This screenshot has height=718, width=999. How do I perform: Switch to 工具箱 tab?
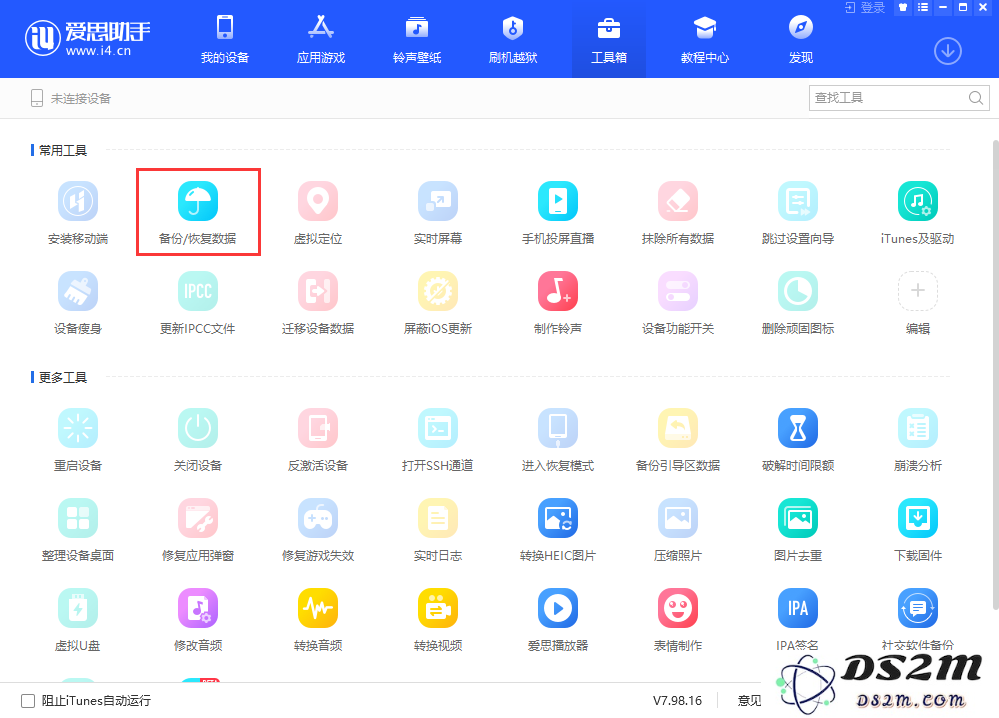pos(608,39)
